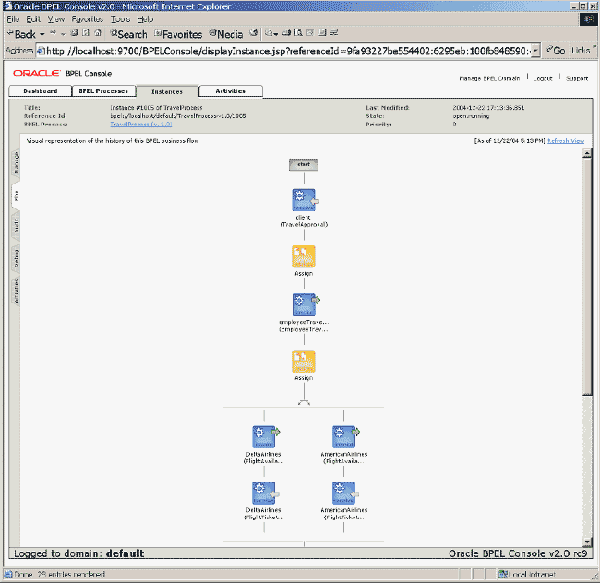This screenshot has width=600, height=583.
Task: Select the DeltaAirlines invoke activity icon
Action: 265,436
